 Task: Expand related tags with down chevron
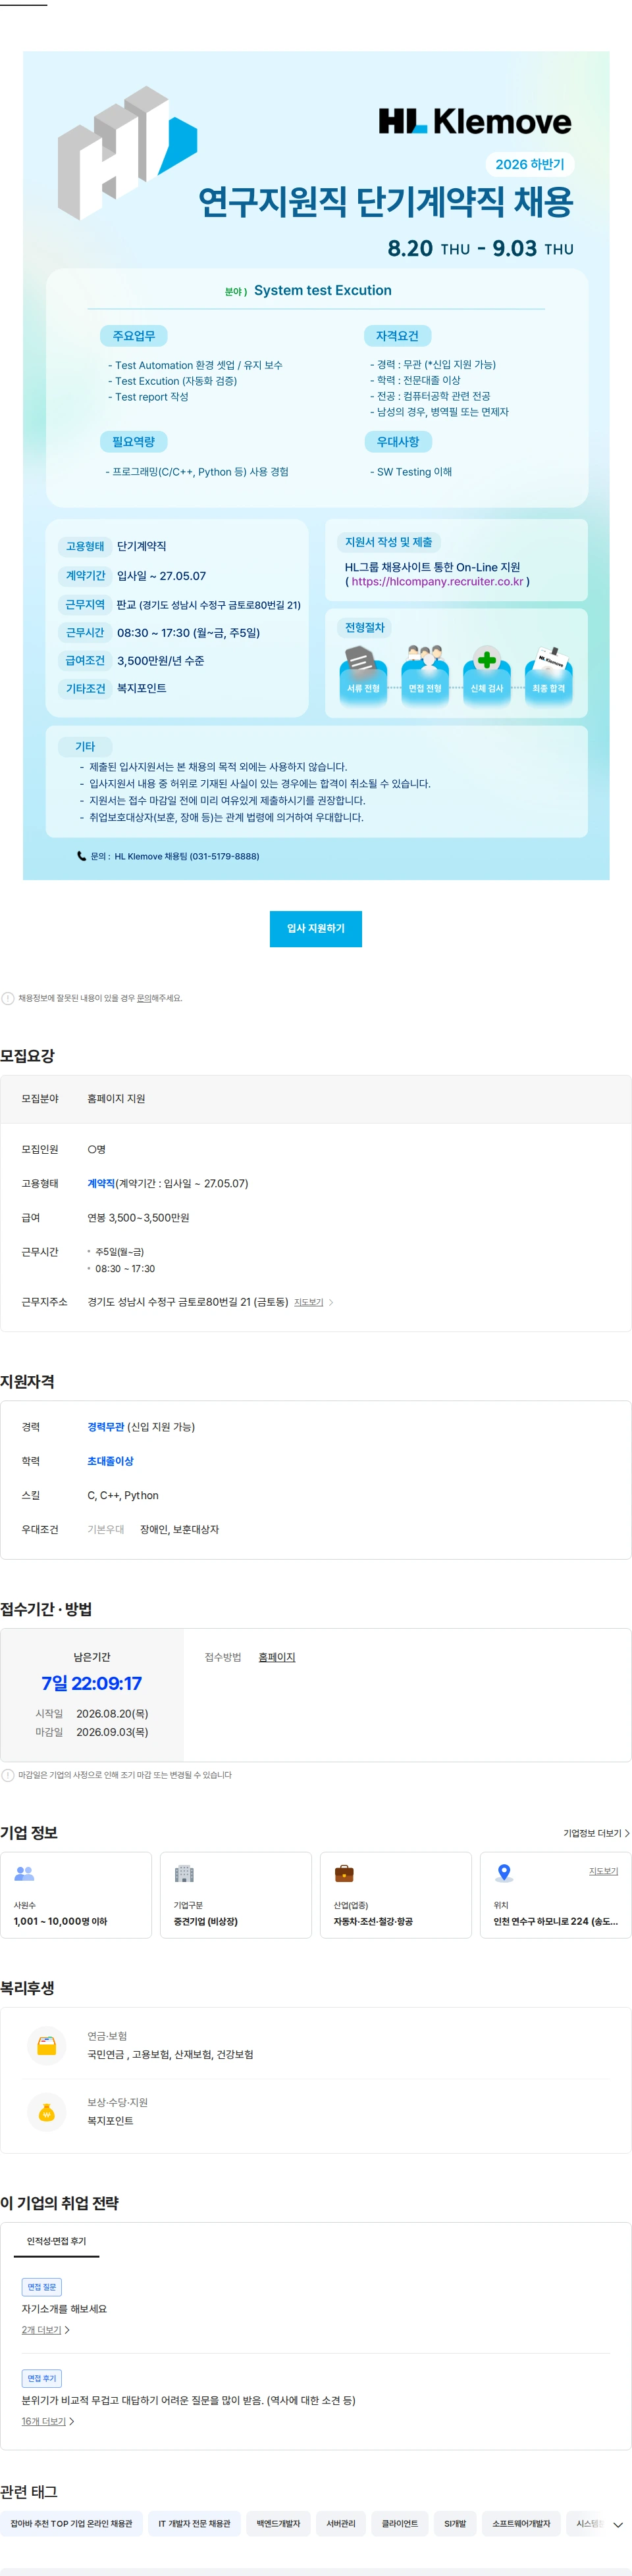tap(618, 2524)
